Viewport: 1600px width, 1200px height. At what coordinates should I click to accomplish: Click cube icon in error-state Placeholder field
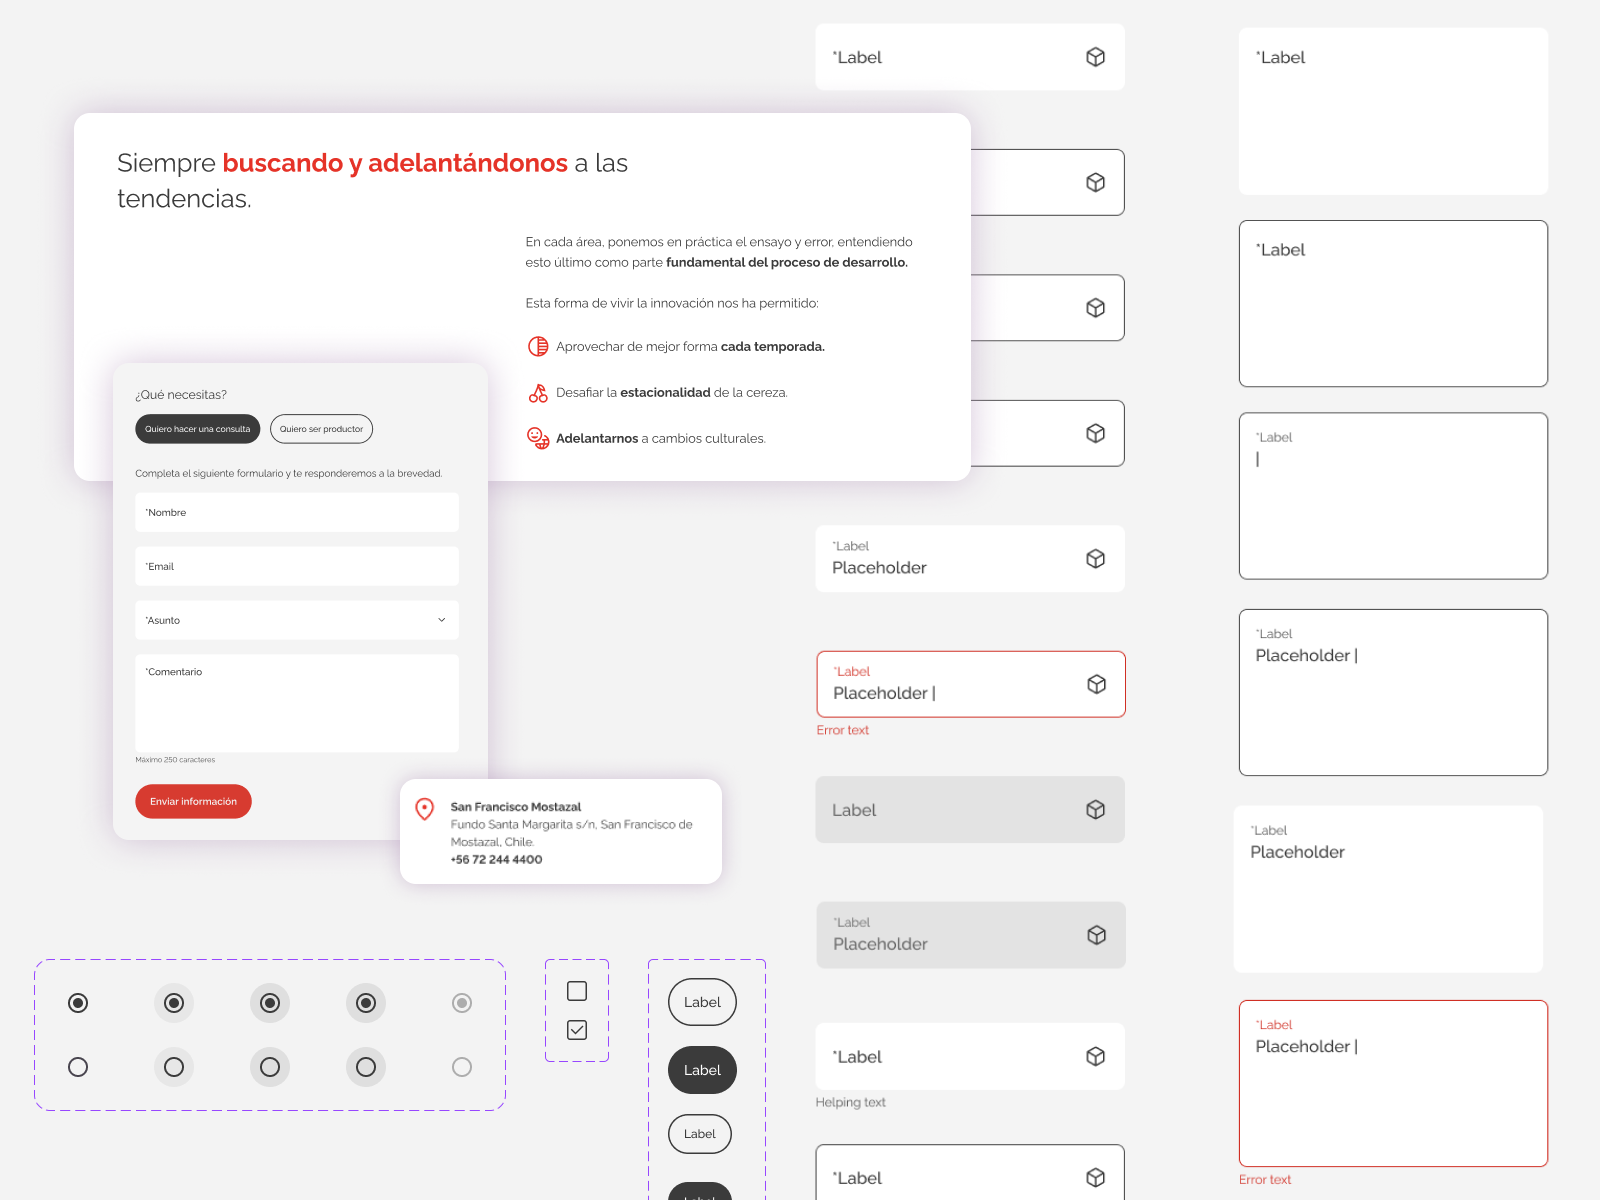pos(1096,684)
